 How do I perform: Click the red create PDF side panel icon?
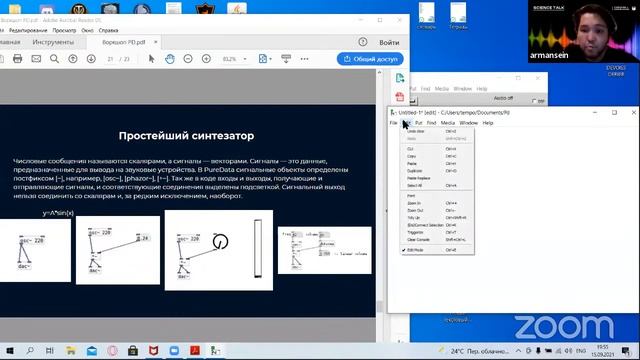click(x=400, y=97)
